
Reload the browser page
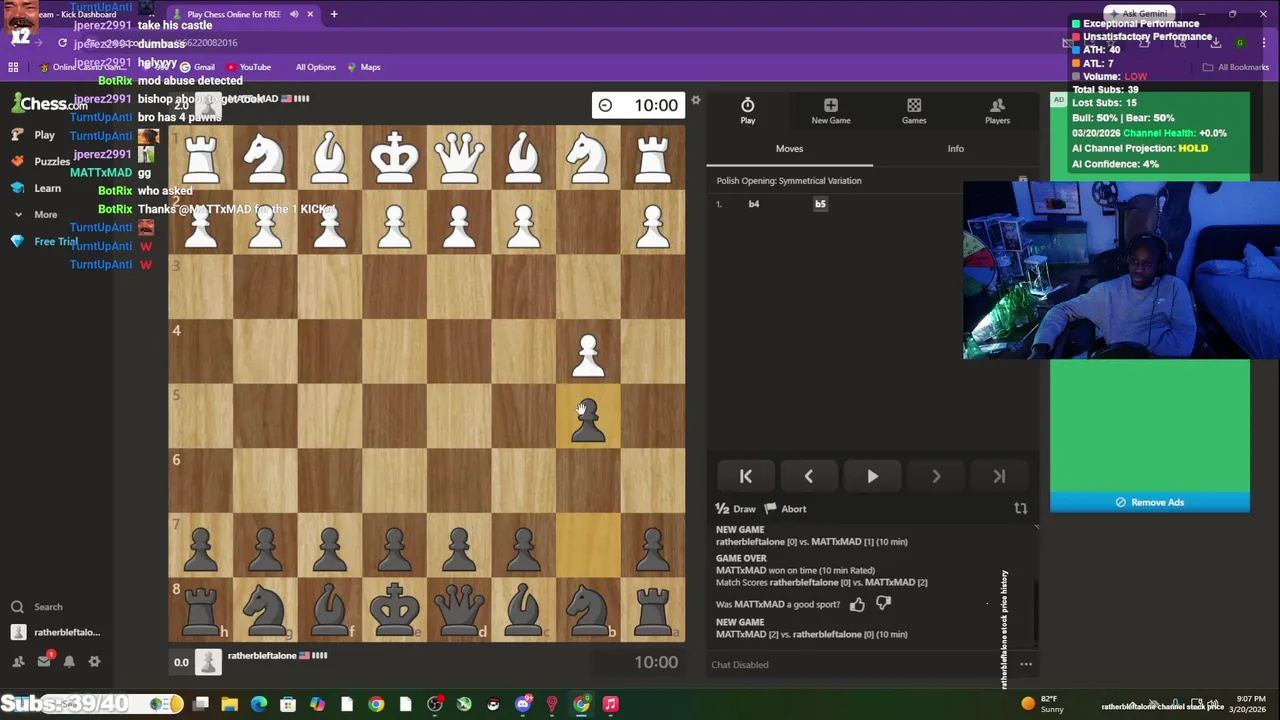pos(62,43)
